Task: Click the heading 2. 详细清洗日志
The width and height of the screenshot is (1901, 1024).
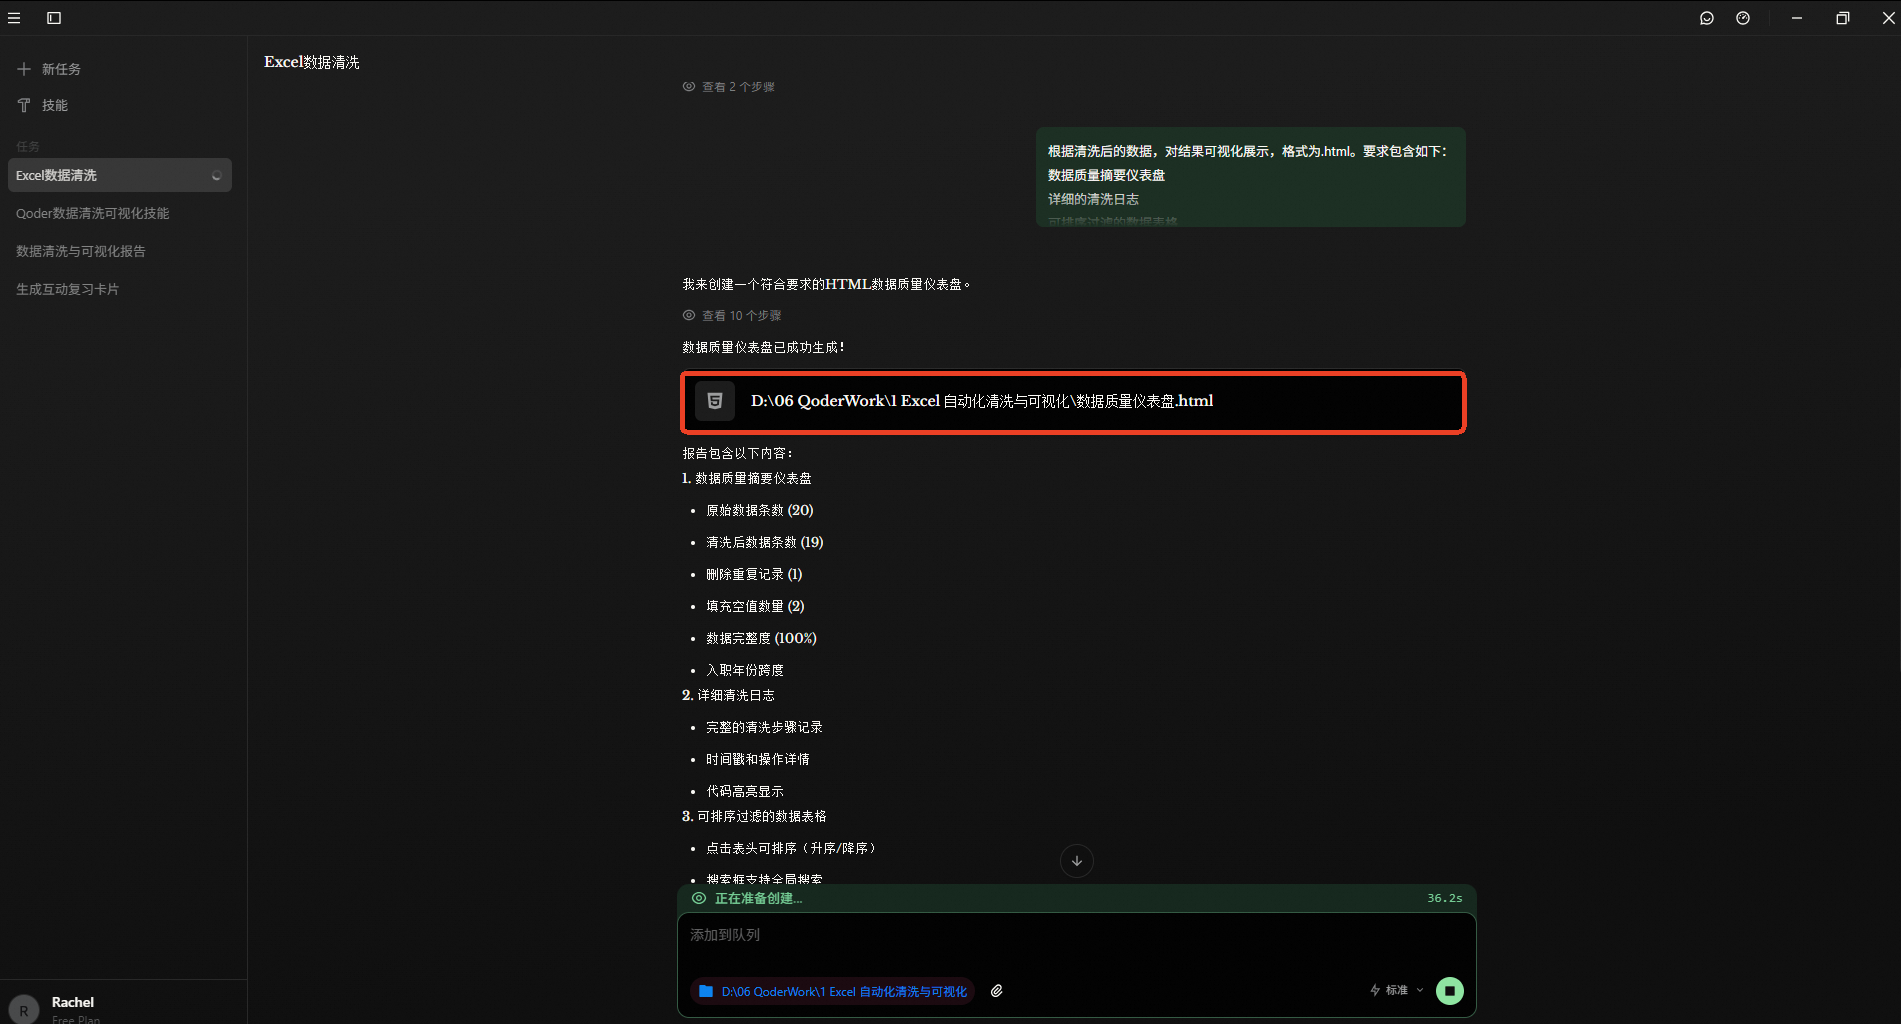Action: tap(728, 695)
